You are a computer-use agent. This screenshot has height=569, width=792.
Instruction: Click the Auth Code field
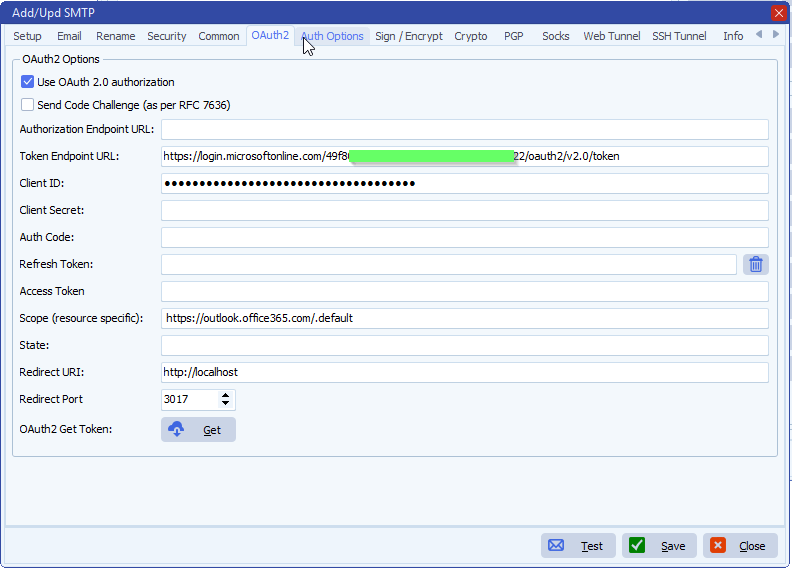coord(465,238)
